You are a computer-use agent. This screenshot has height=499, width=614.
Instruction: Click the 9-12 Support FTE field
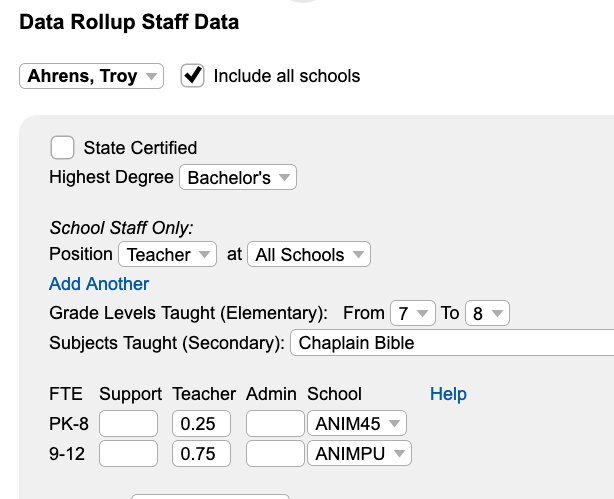pyautogui.click(x=128, y=454)
